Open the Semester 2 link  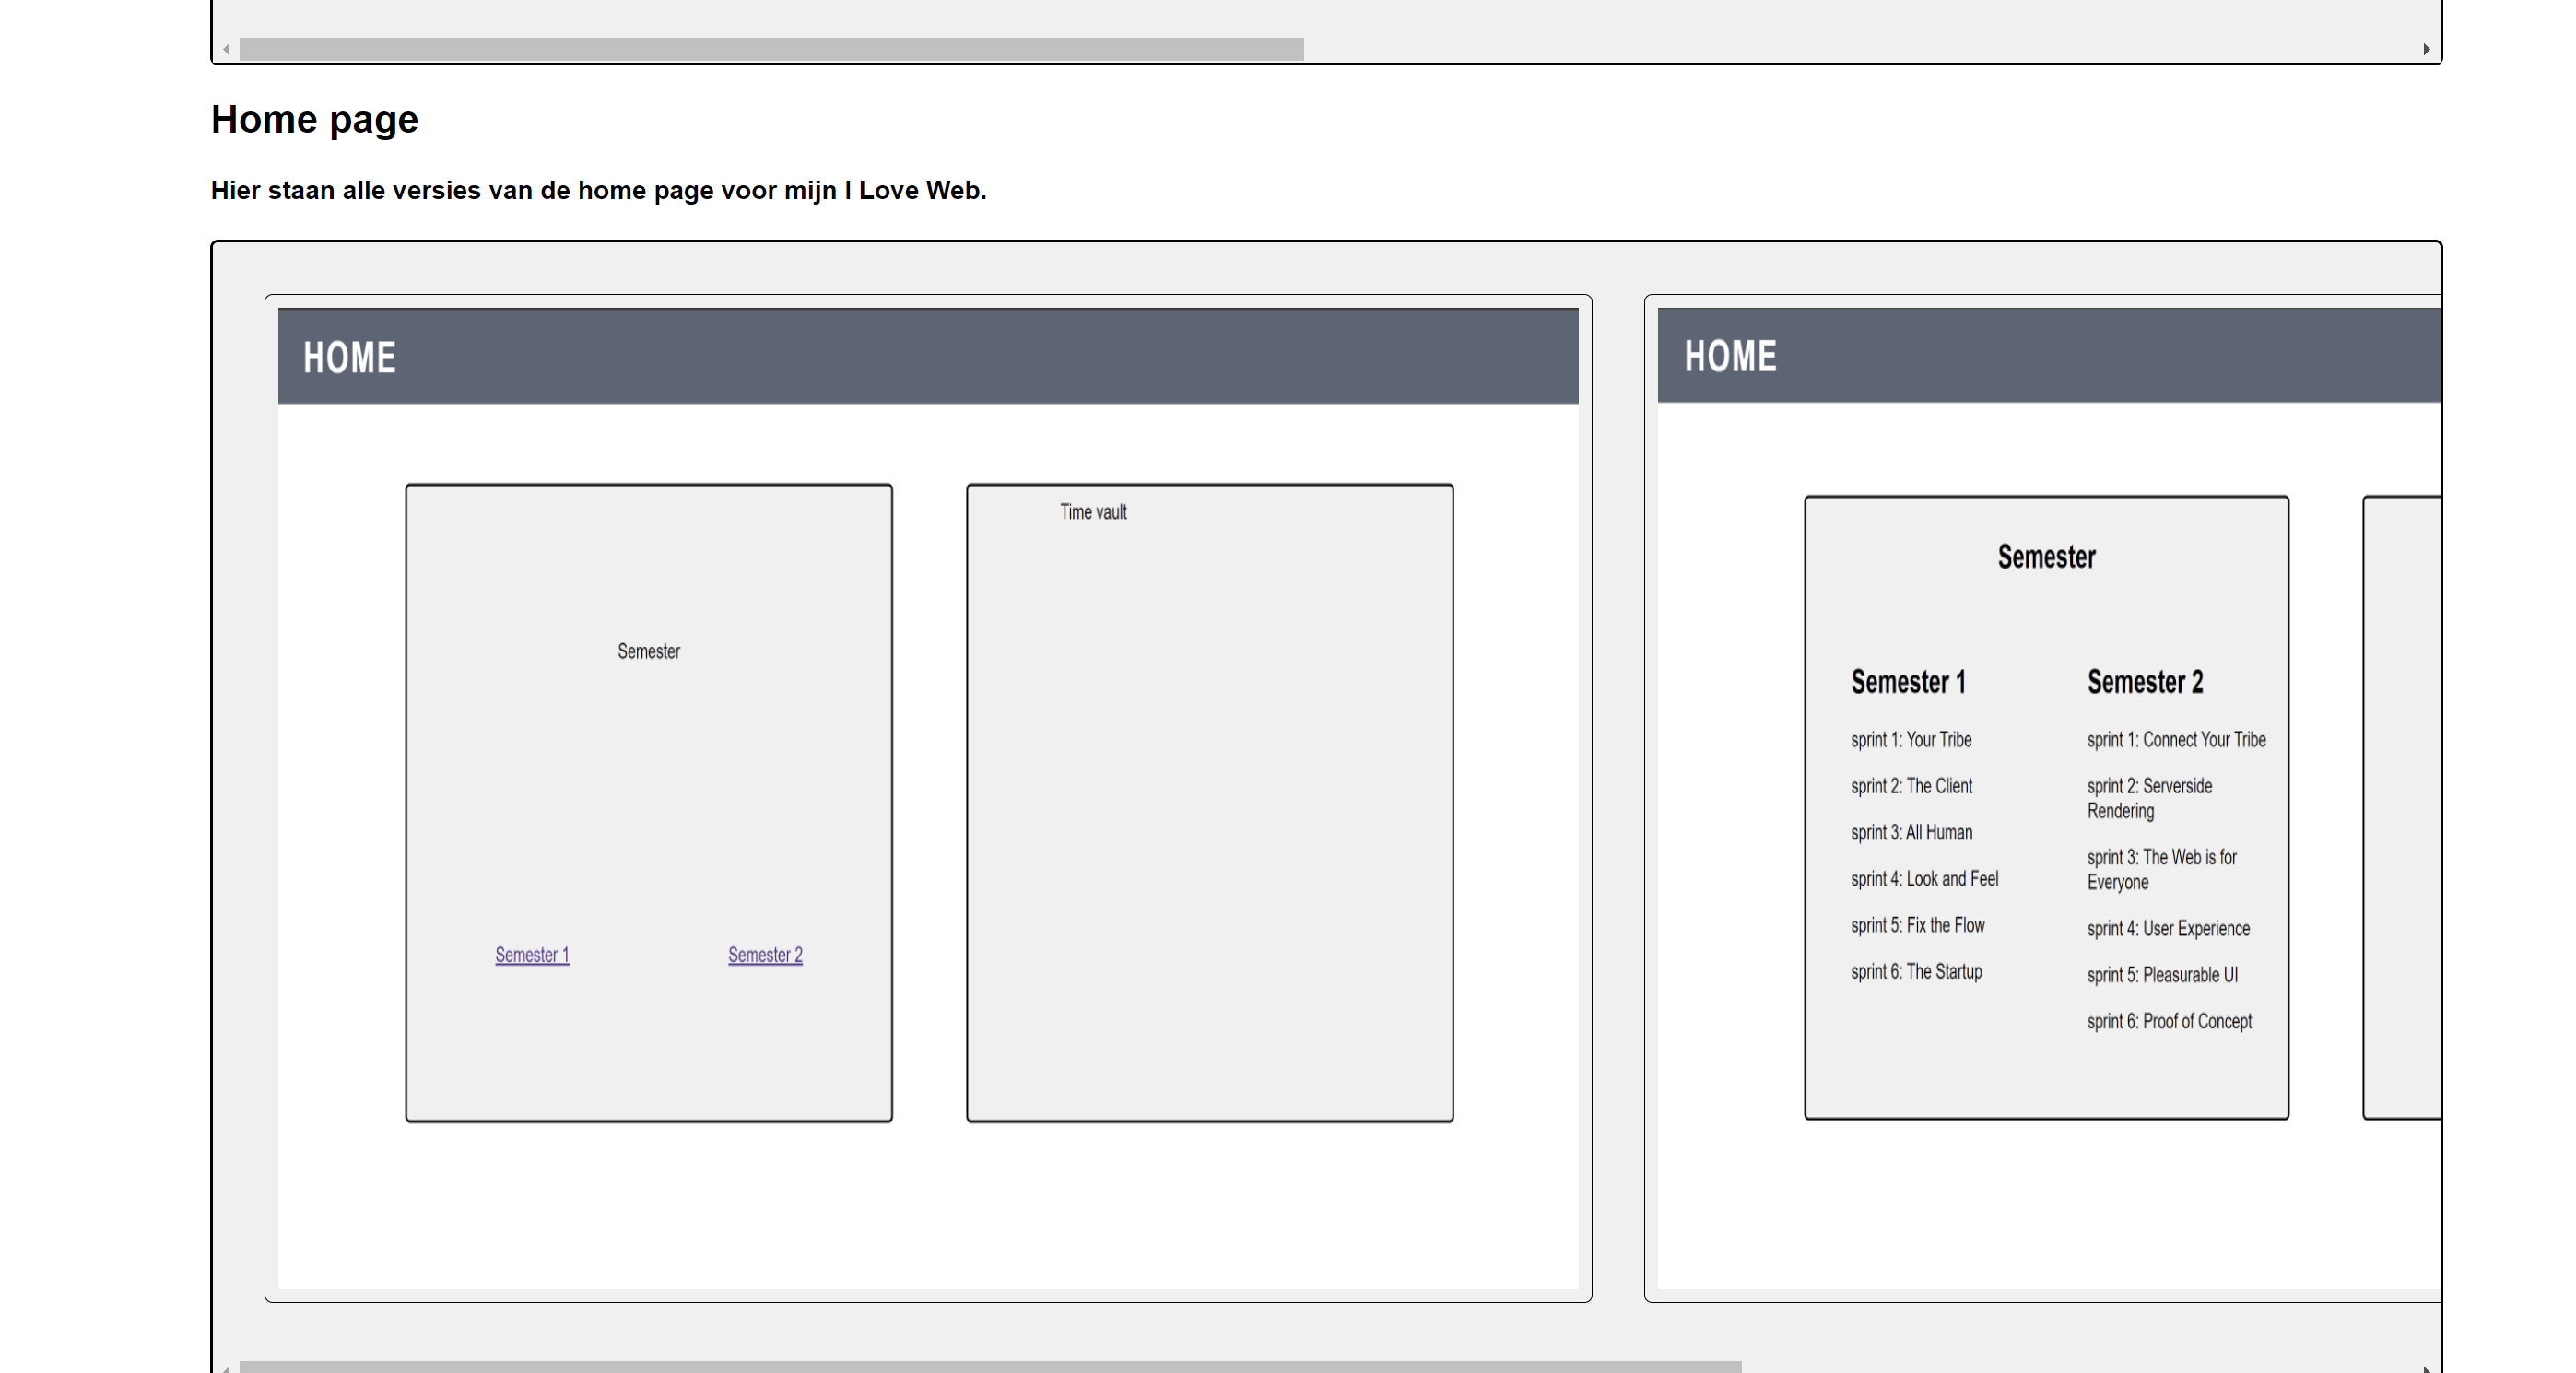[765, 955]
